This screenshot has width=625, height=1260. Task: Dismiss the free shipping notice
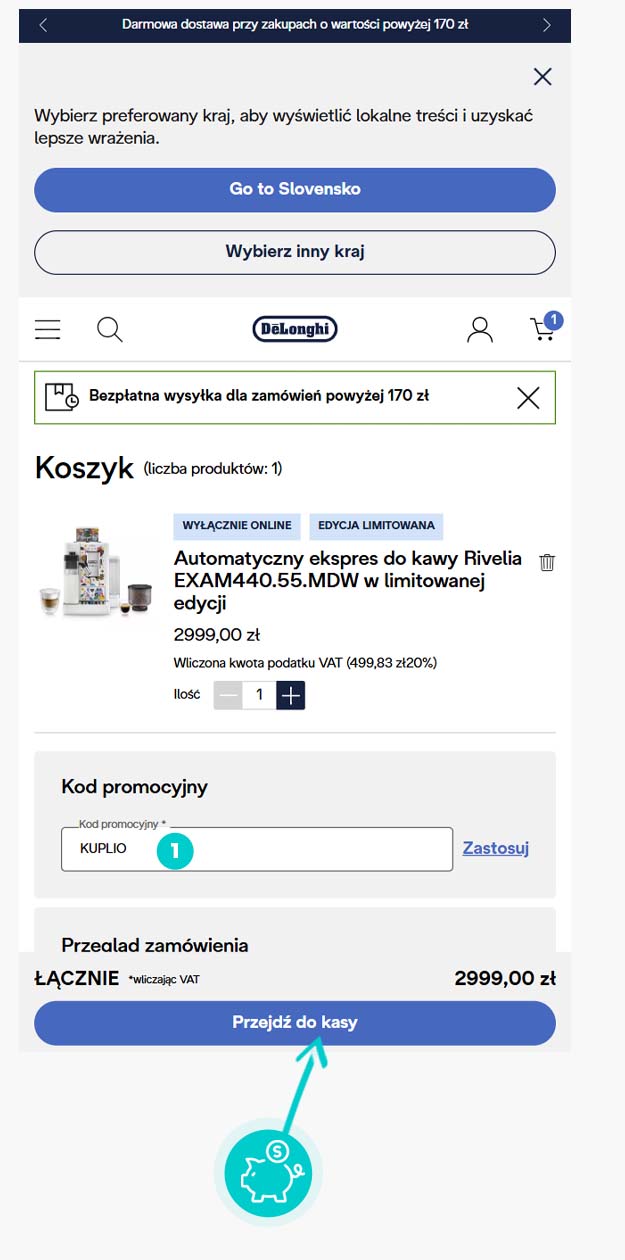[x=528, y=397]
